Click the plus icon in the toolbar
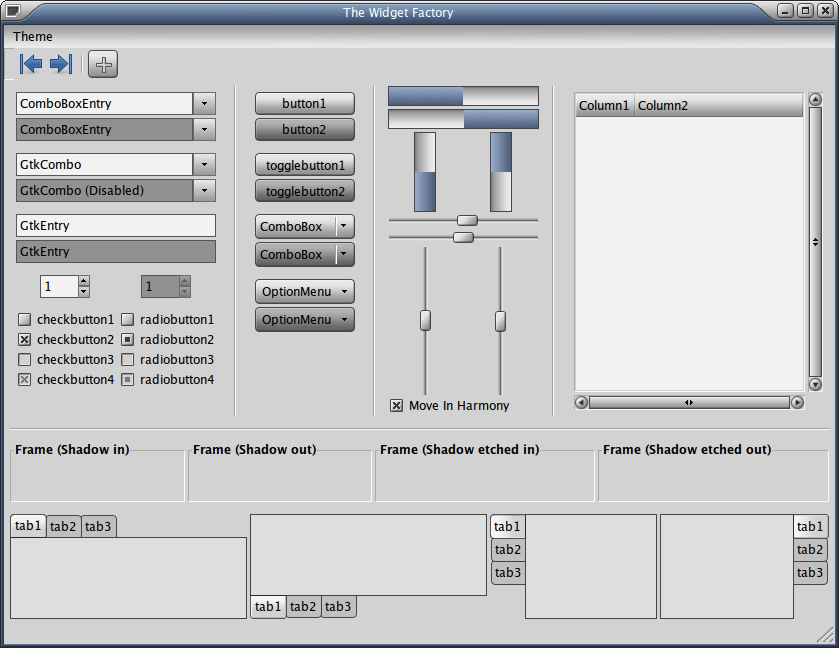Viewport: 839px width, 648px height. click(x=103, y=64)
